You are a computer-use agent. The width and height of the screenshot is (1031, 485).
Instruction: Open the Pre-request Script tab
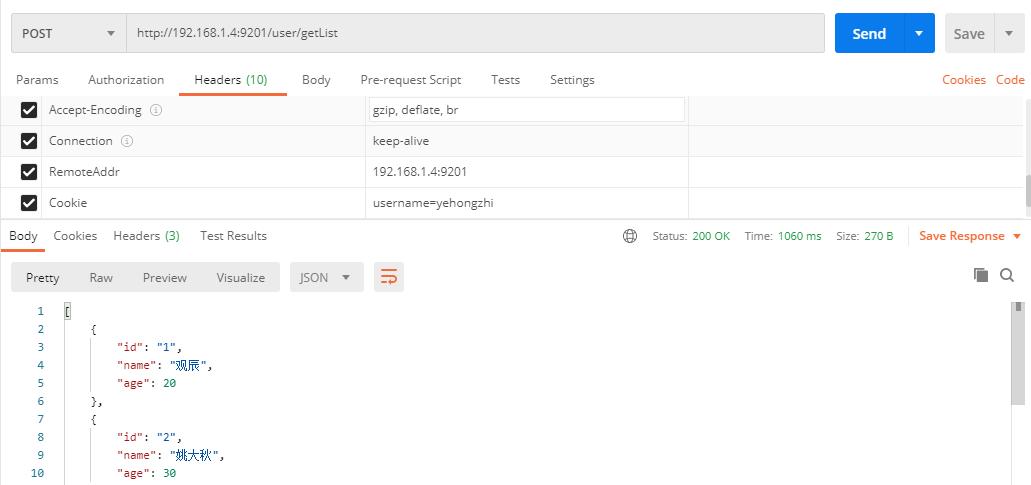pos(411,80)
